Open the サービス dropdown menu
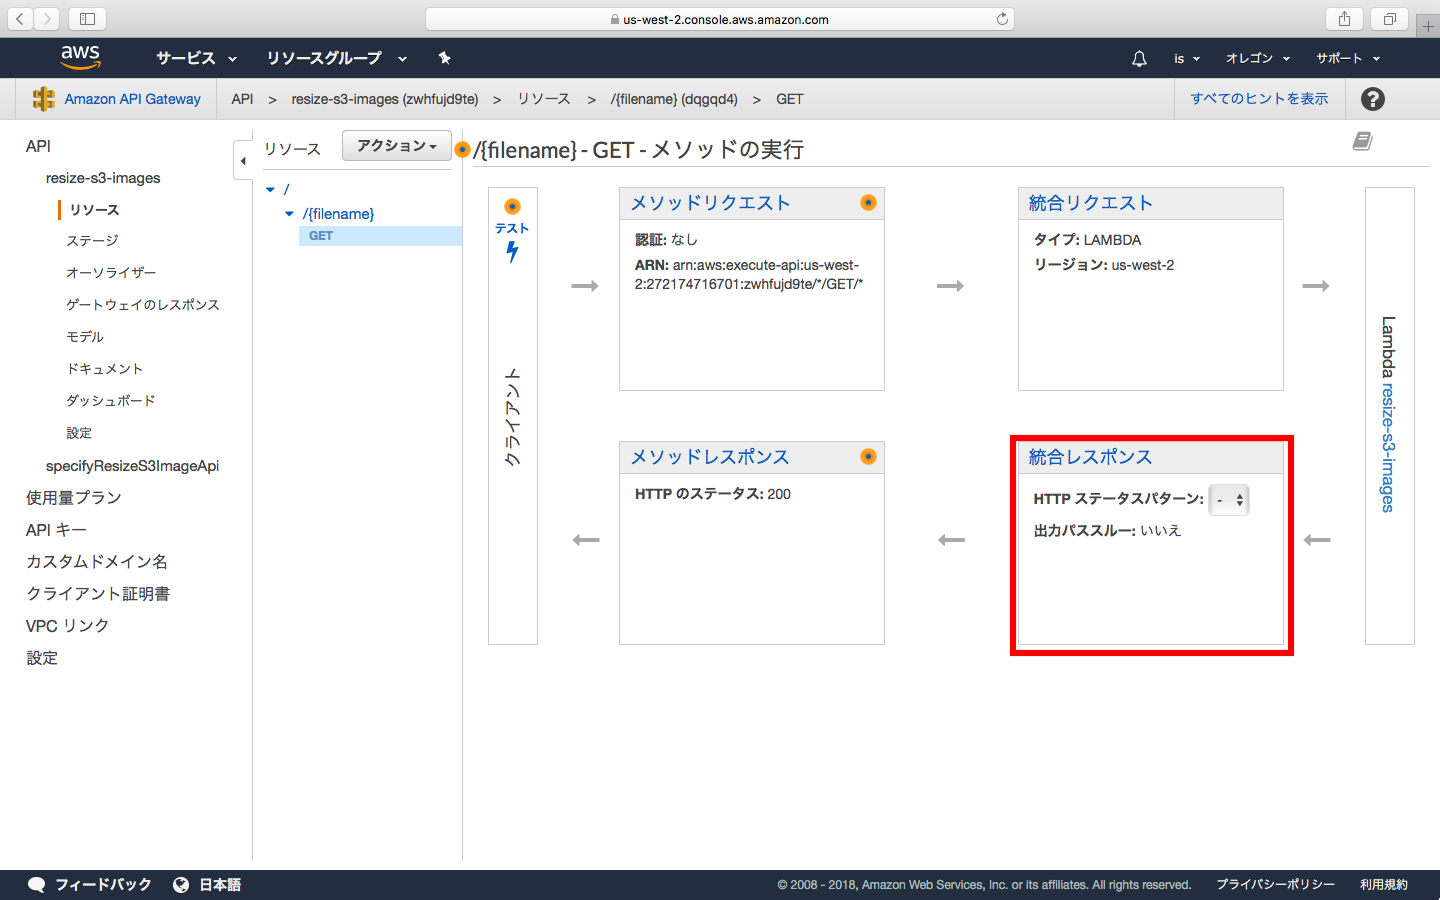Image resolution: width=1440 pixels, height=900 pixels. tap(196, 59)
